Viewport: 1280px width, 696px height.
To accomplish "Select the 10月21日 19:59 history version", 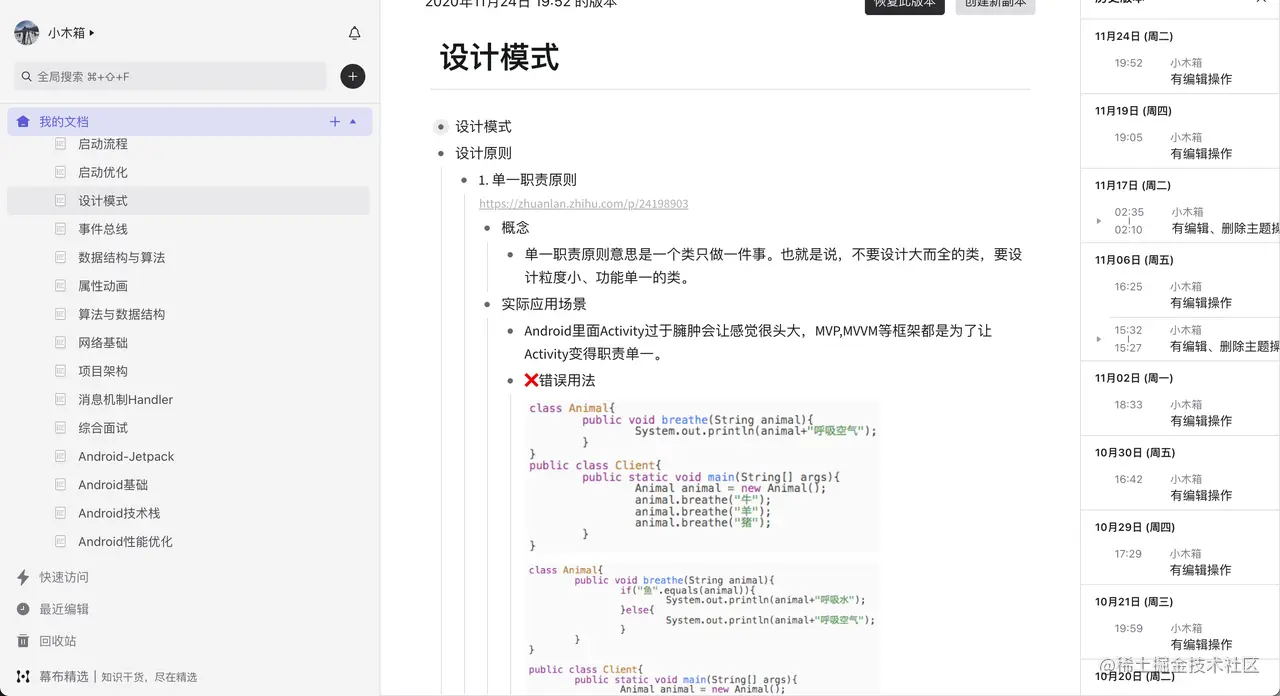I will click(x=1180, y=636).
